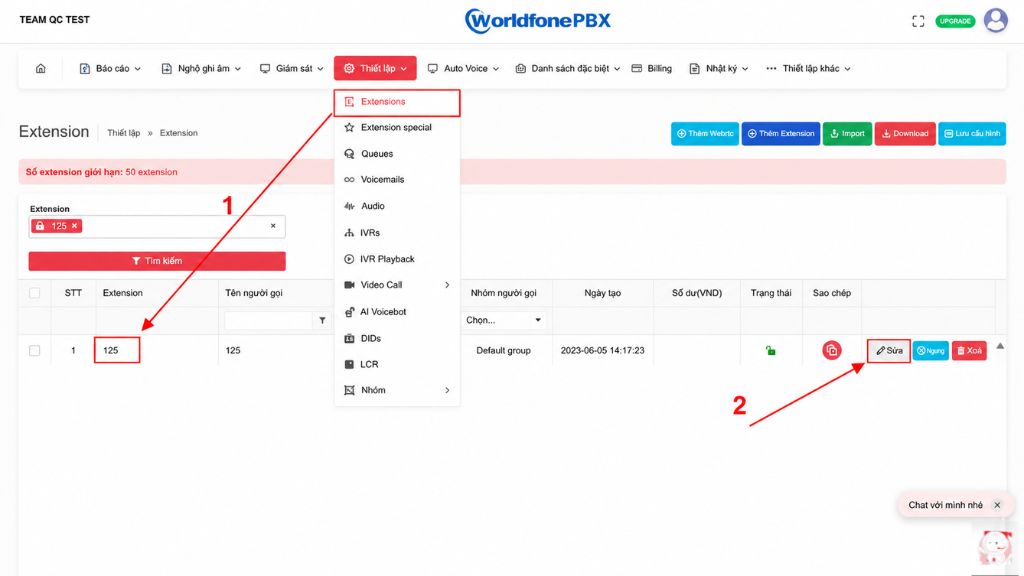Open LCR menu item

pyautogui.click(x=397, y=364)
